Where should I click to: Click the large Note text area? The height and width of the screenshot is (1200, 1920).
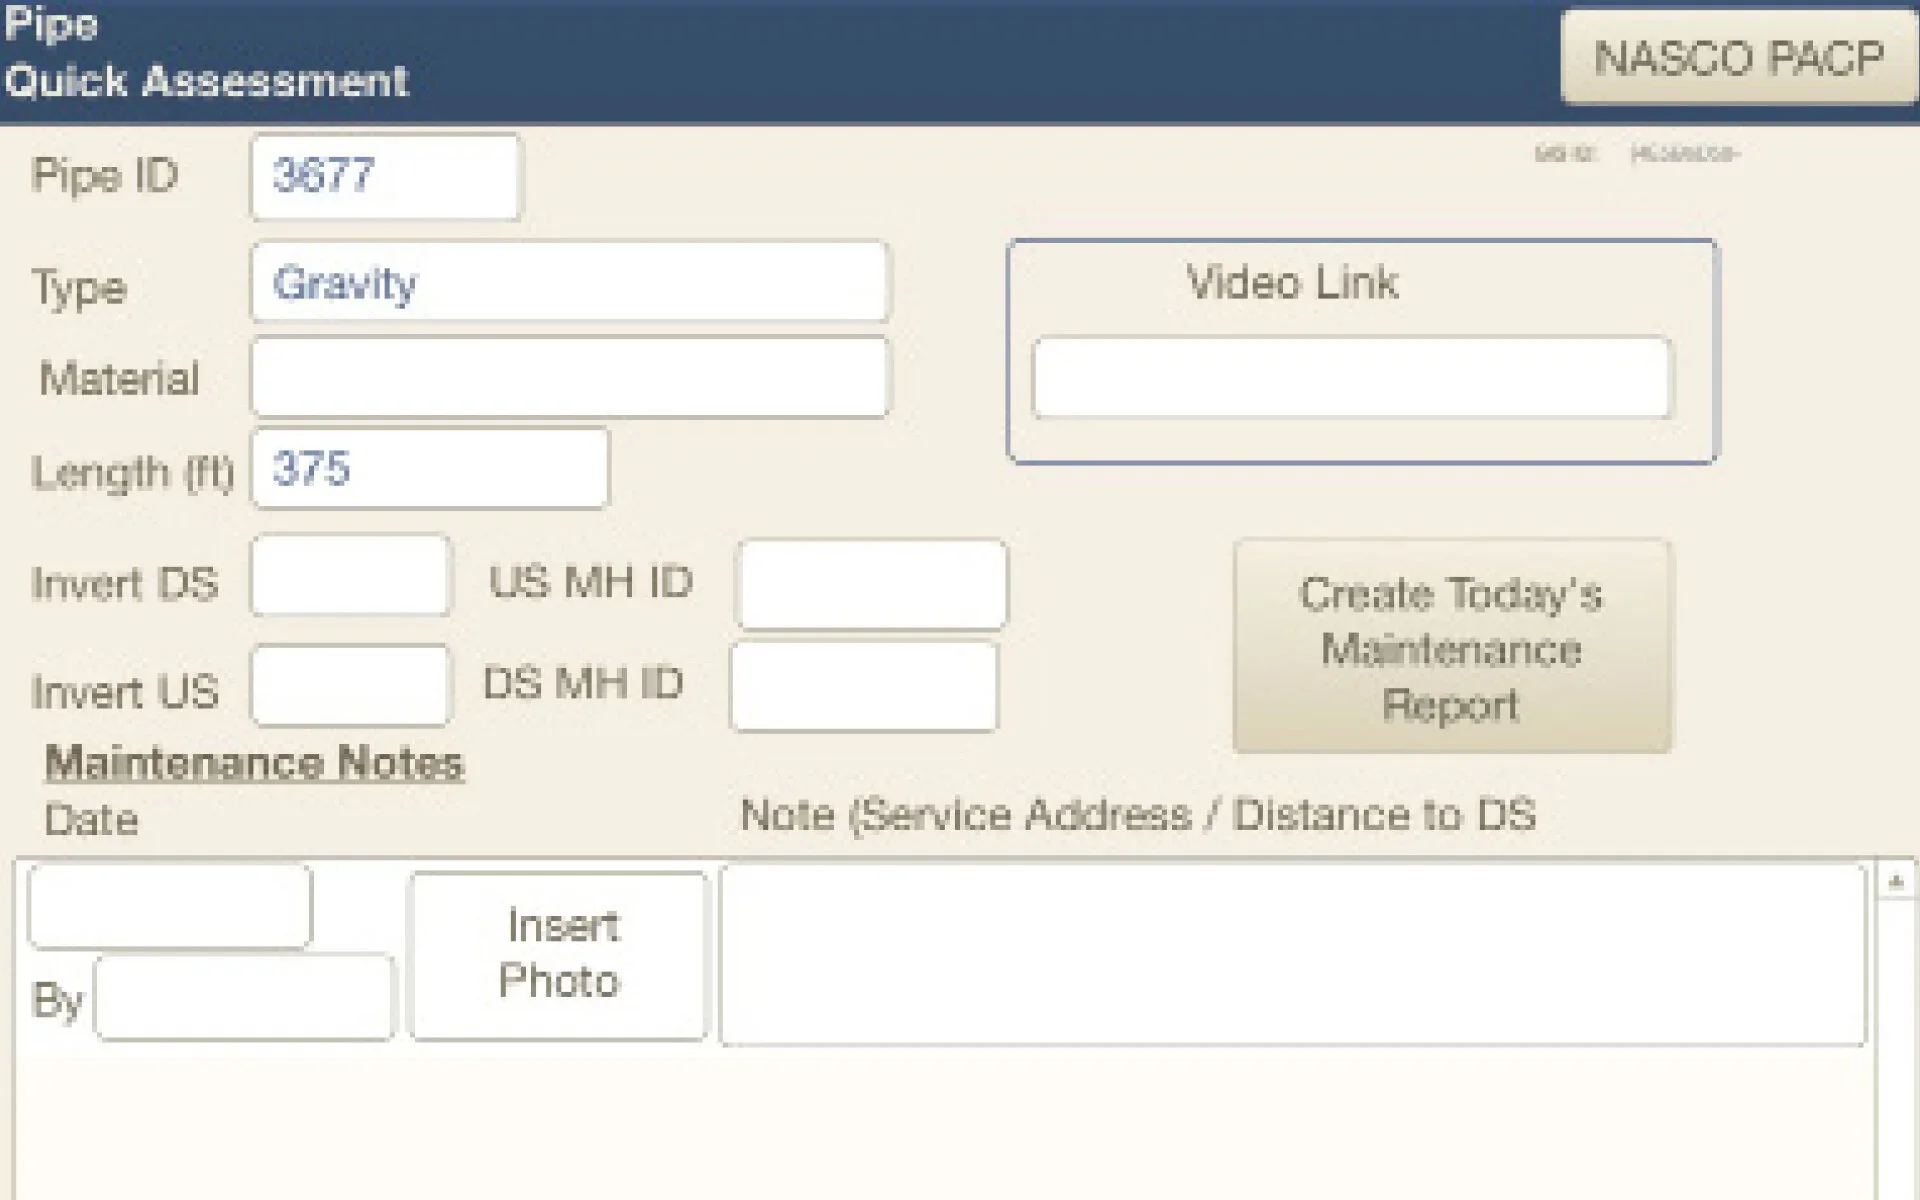point(1291,955)
